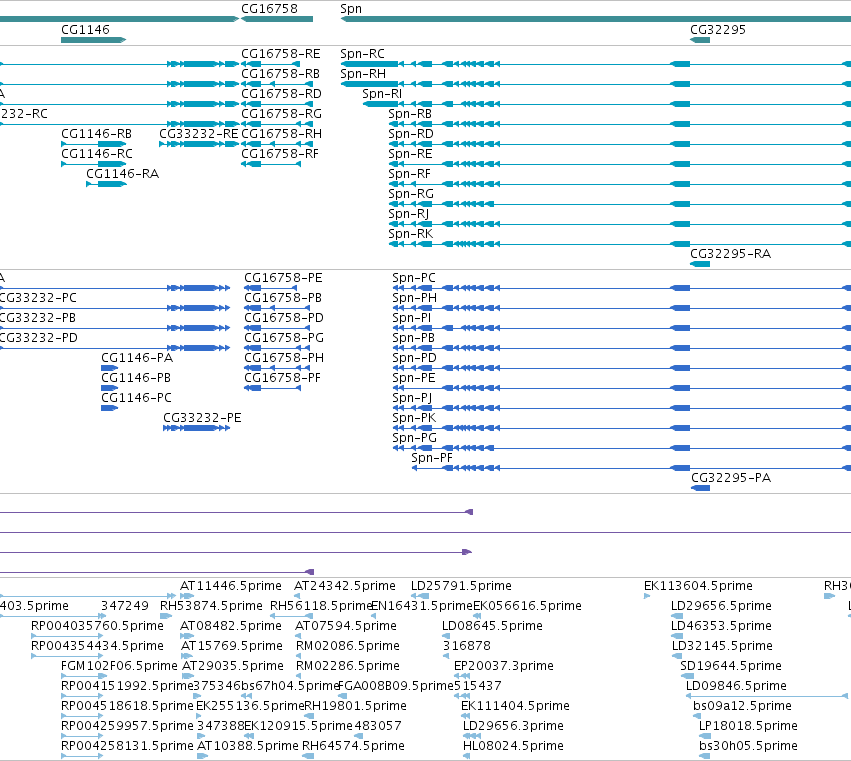
Task: Open the Spn-PH protein label
Action: (414, 299)
